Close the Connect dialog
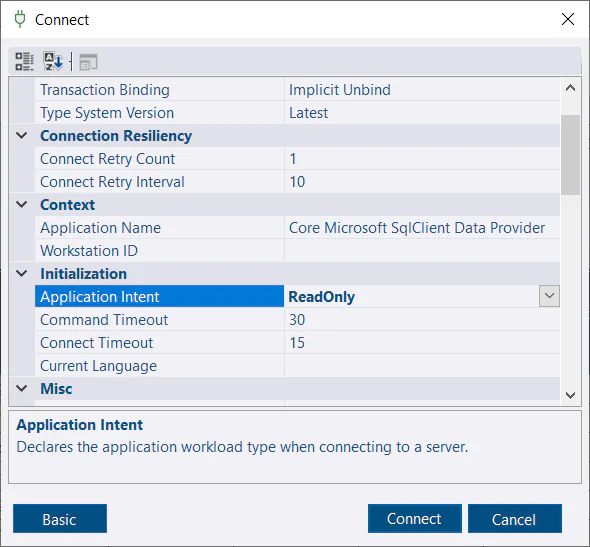Viewport: 590px width, 547px height. (x=567, y=19)
